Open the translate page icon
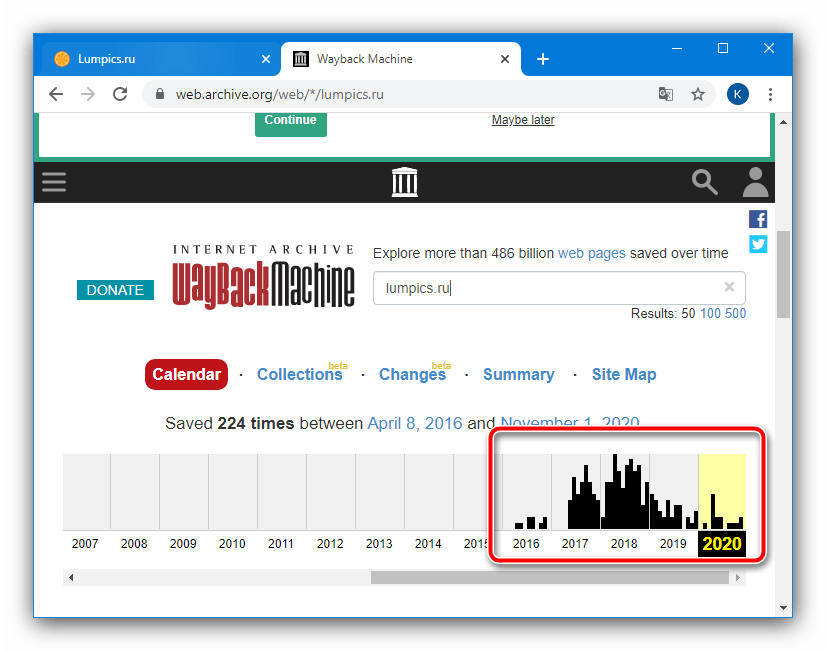The height and width of the screenshot is (651, 826). 666,94
